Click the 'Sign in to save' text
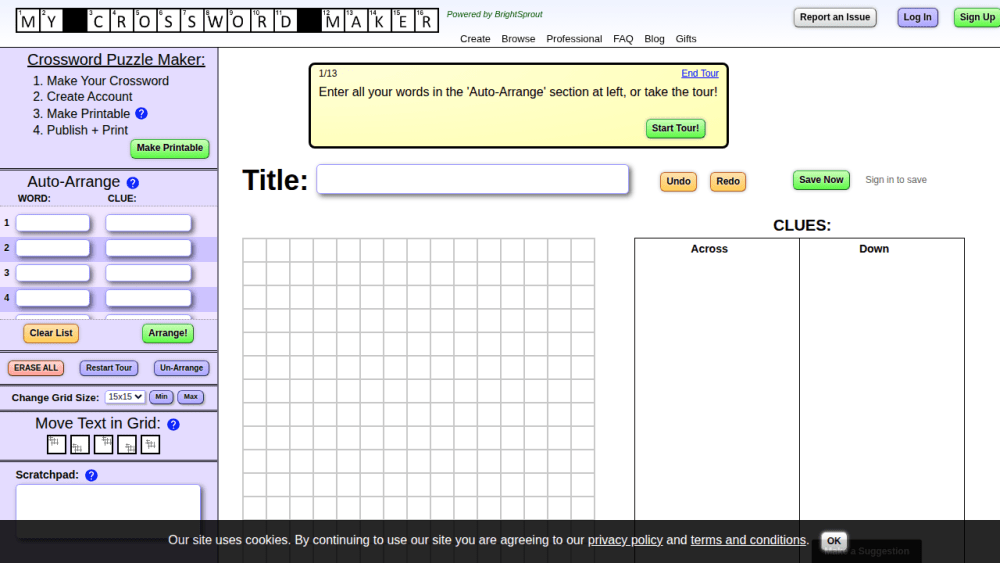The width and height of the screenshot is (1000, 563). tap(895, 180)
